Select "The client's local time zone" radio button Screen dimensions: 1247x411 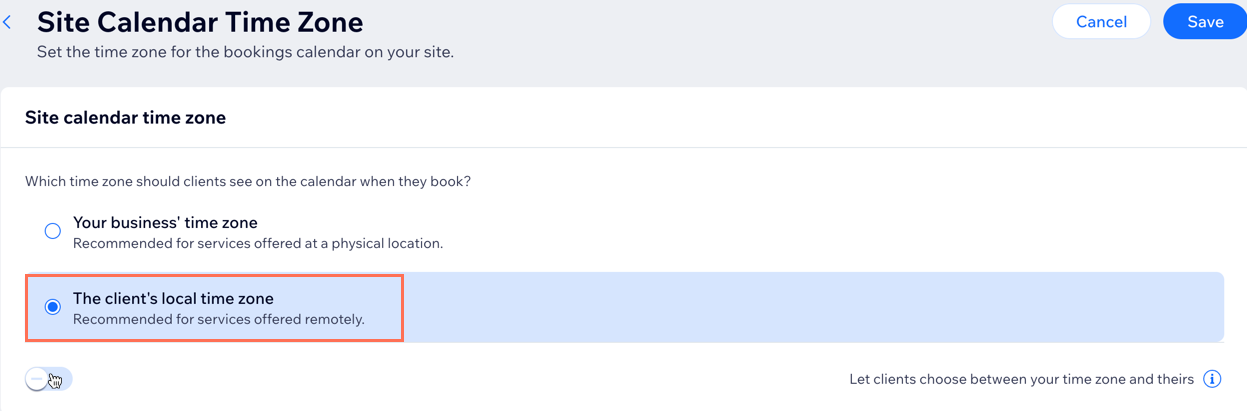tap(53, 307)
